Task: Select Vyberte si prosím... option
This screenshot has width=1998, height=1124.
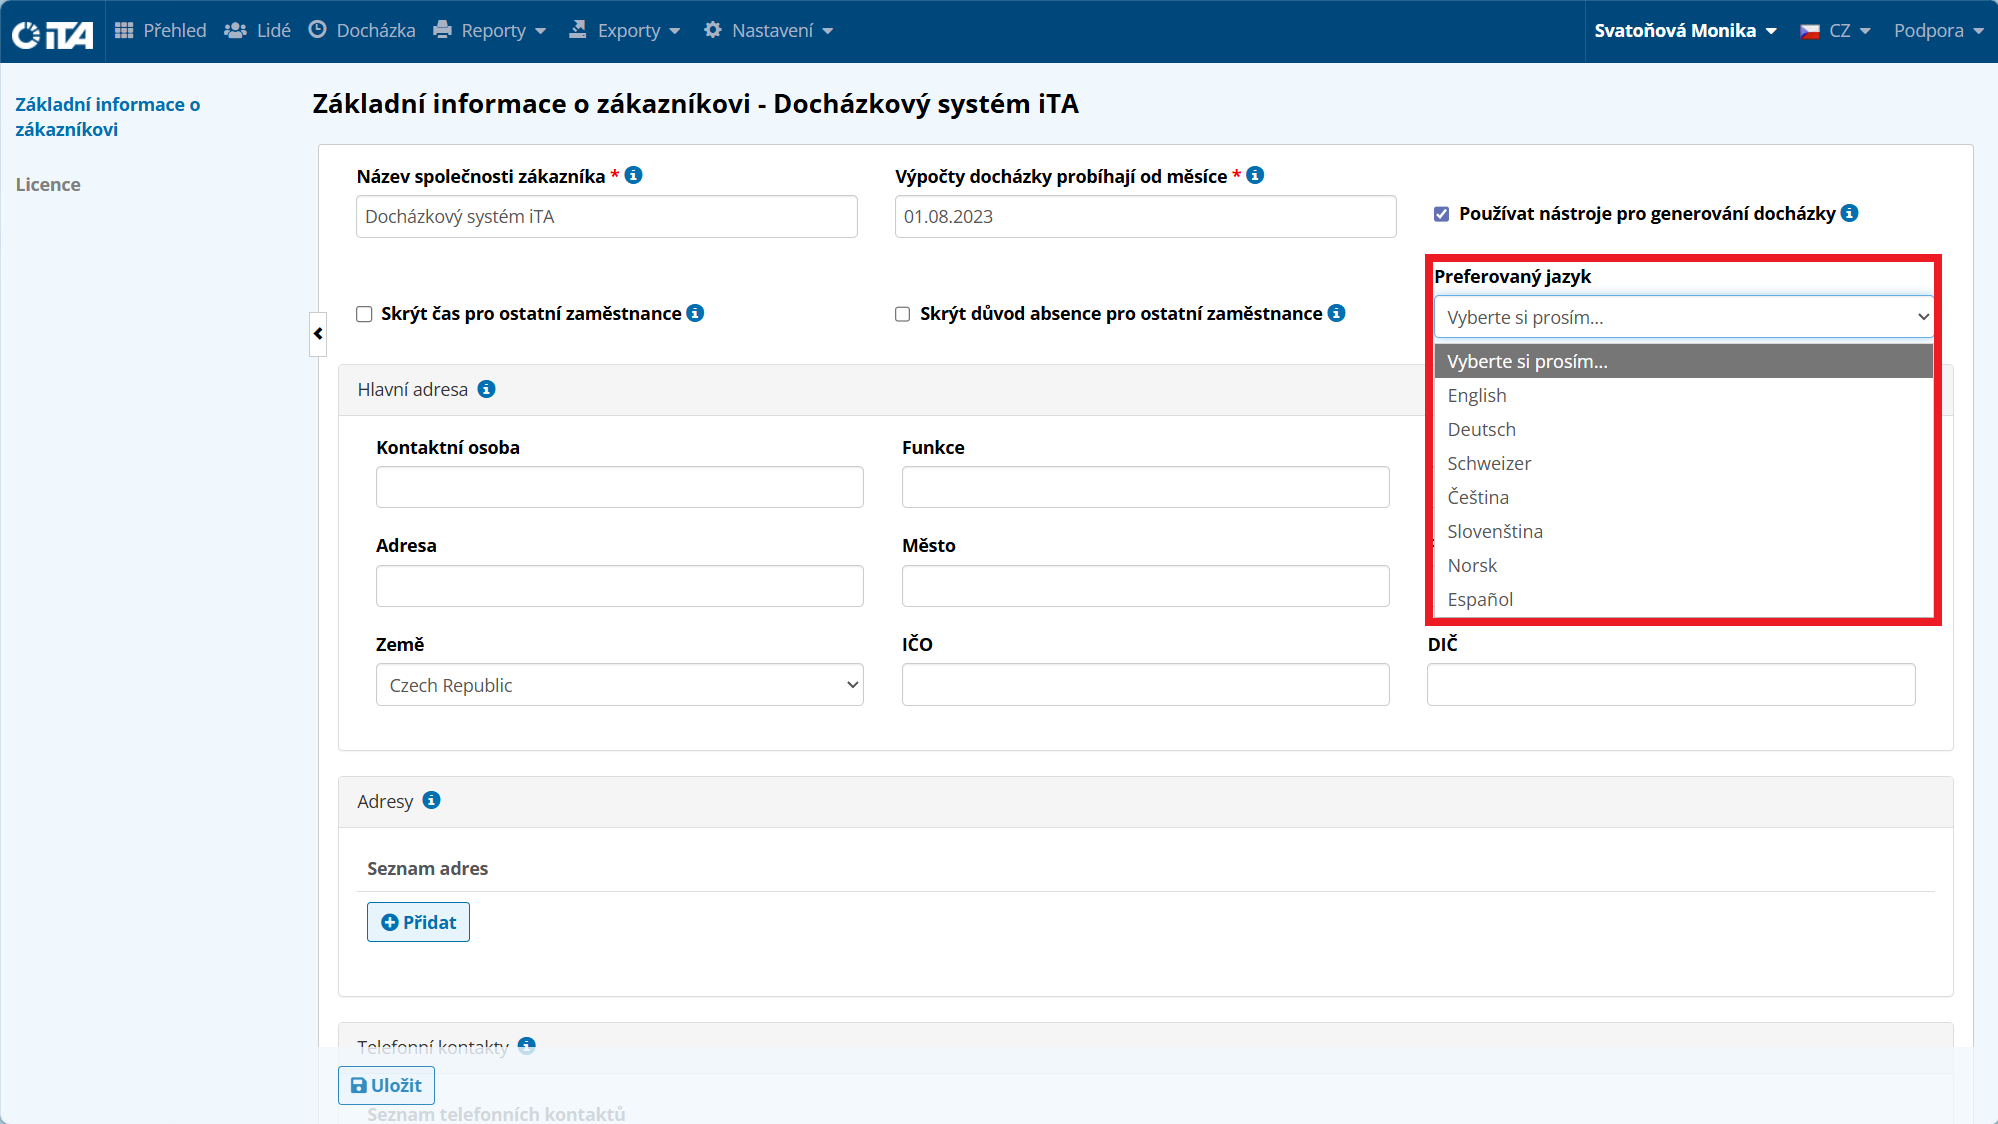Action: [x=1684, y=361]
